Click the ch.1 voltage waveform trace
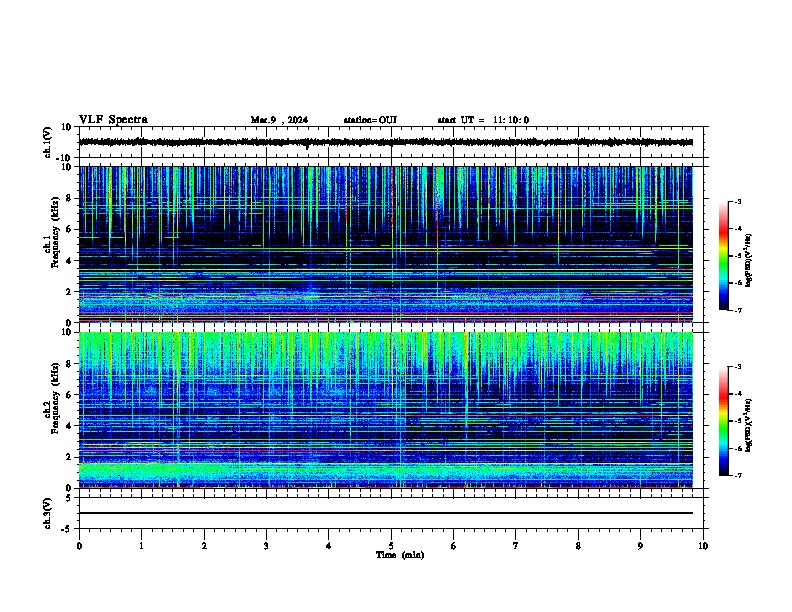This screenshot has width=792, height=612. (x=386, y=142)
